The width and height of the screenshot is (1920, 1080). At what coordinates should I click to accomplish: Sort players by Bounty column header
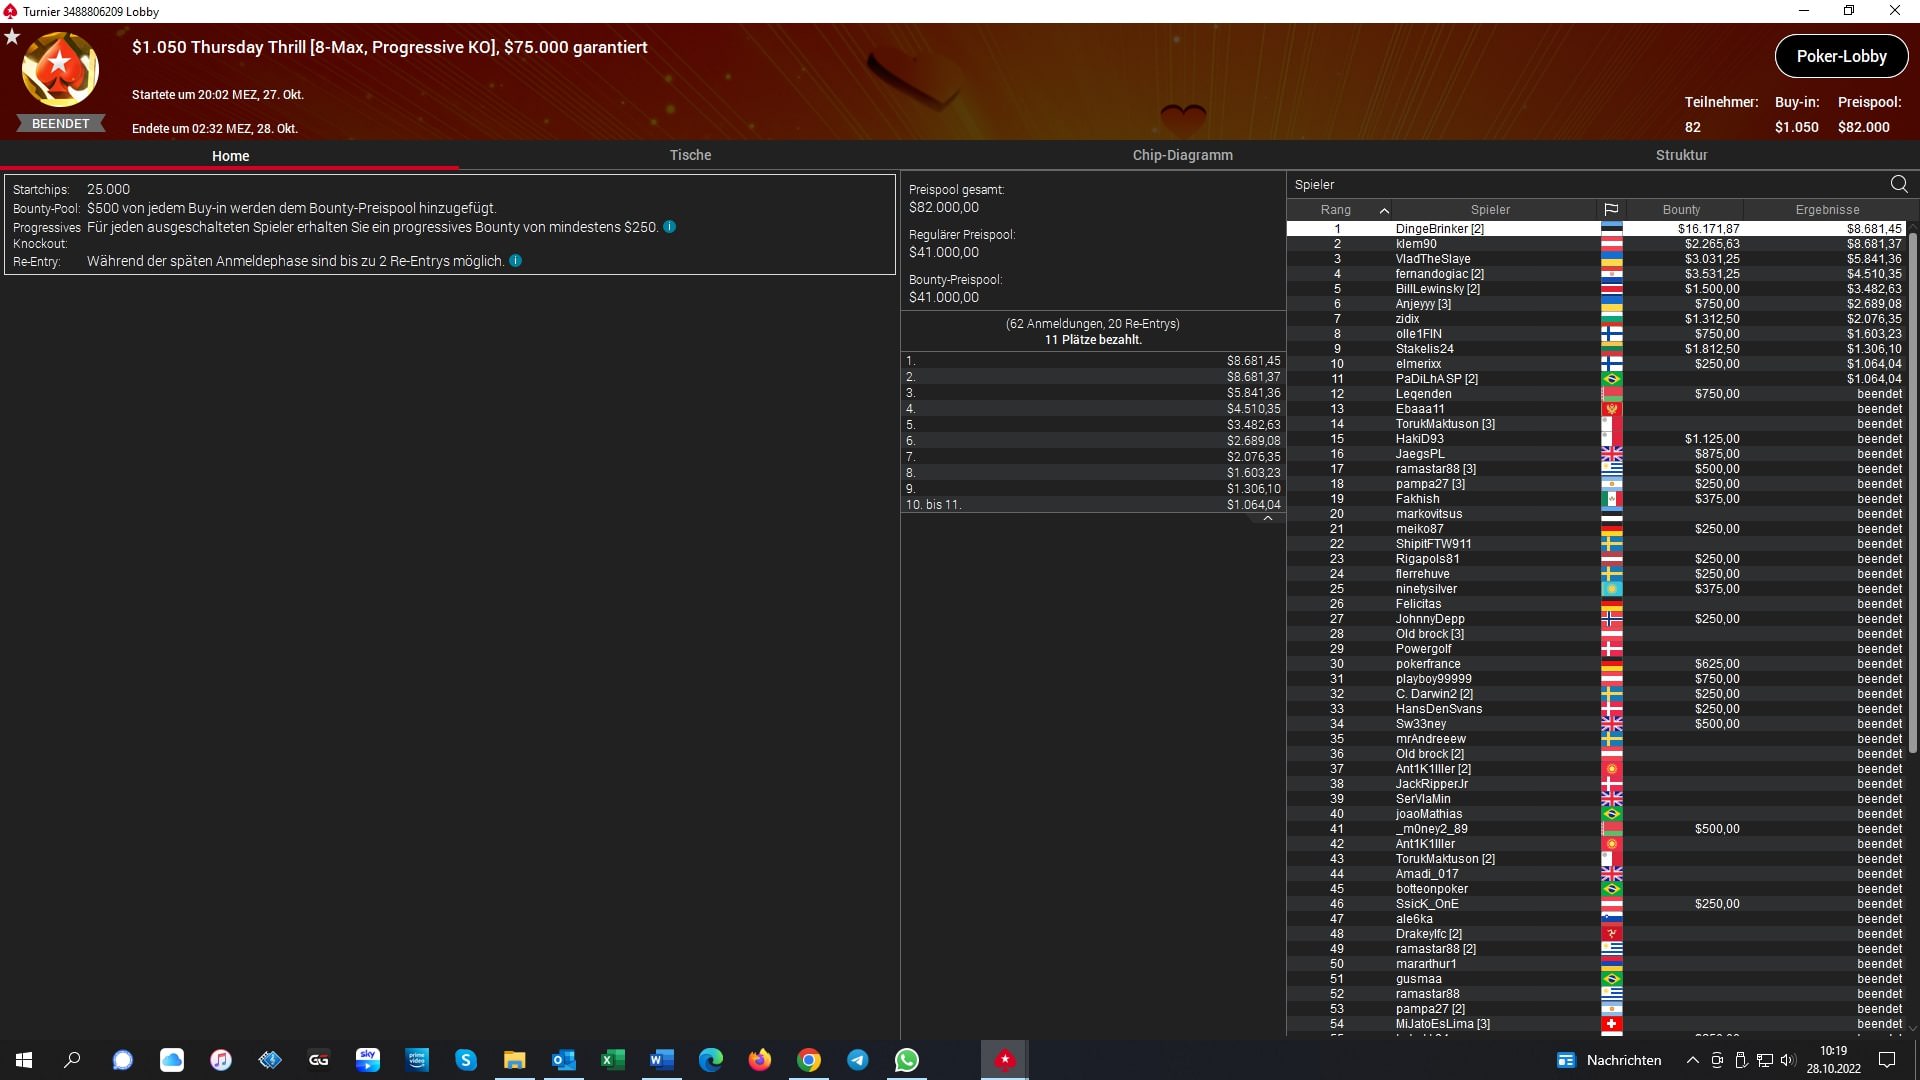point(1681,210)
